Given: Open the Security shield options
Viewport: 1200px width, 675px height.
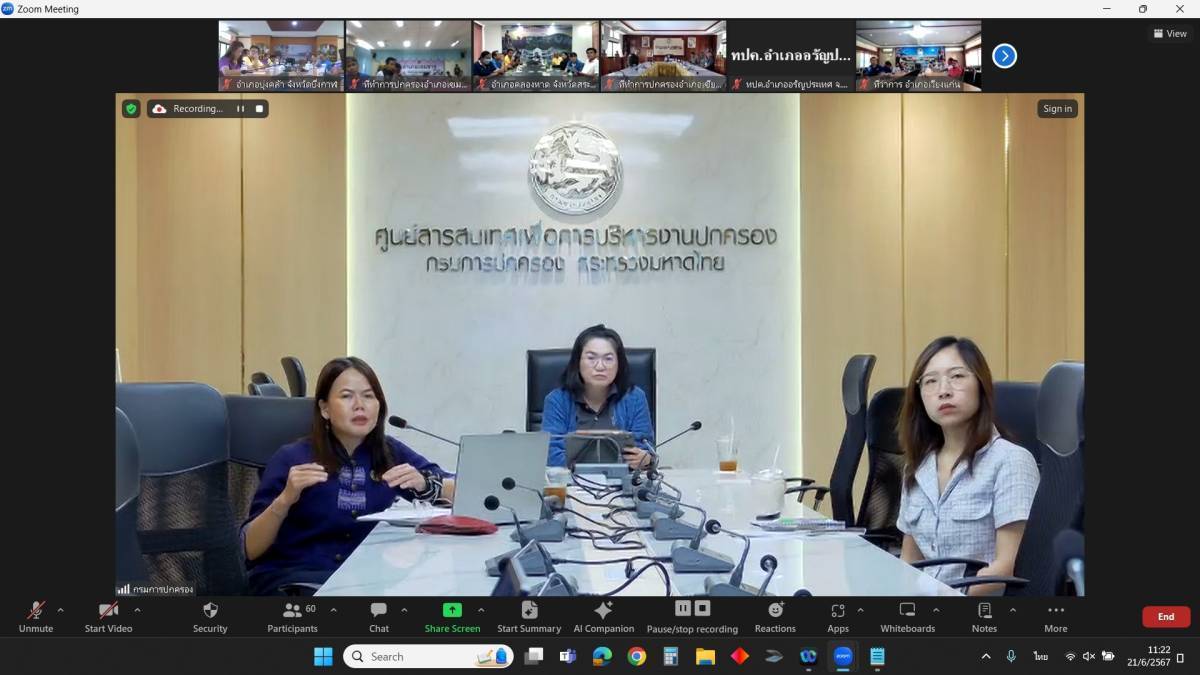Looking at the screenshot, I should (210, 616).
